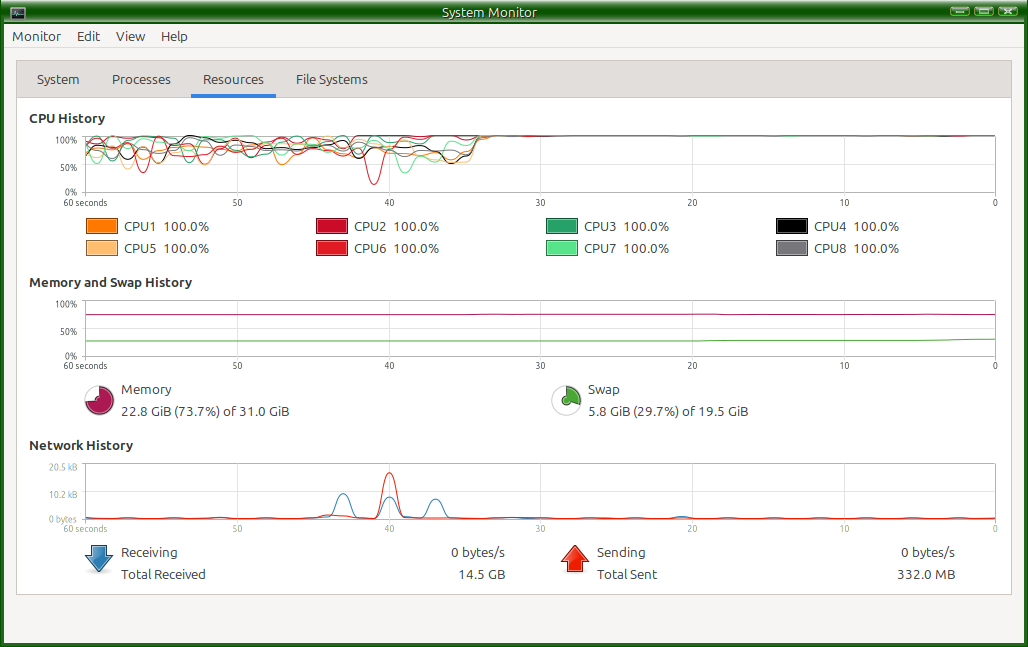Open the Help menu
The width and height of the screenshot is (1028, 647).
pos(174,37)
